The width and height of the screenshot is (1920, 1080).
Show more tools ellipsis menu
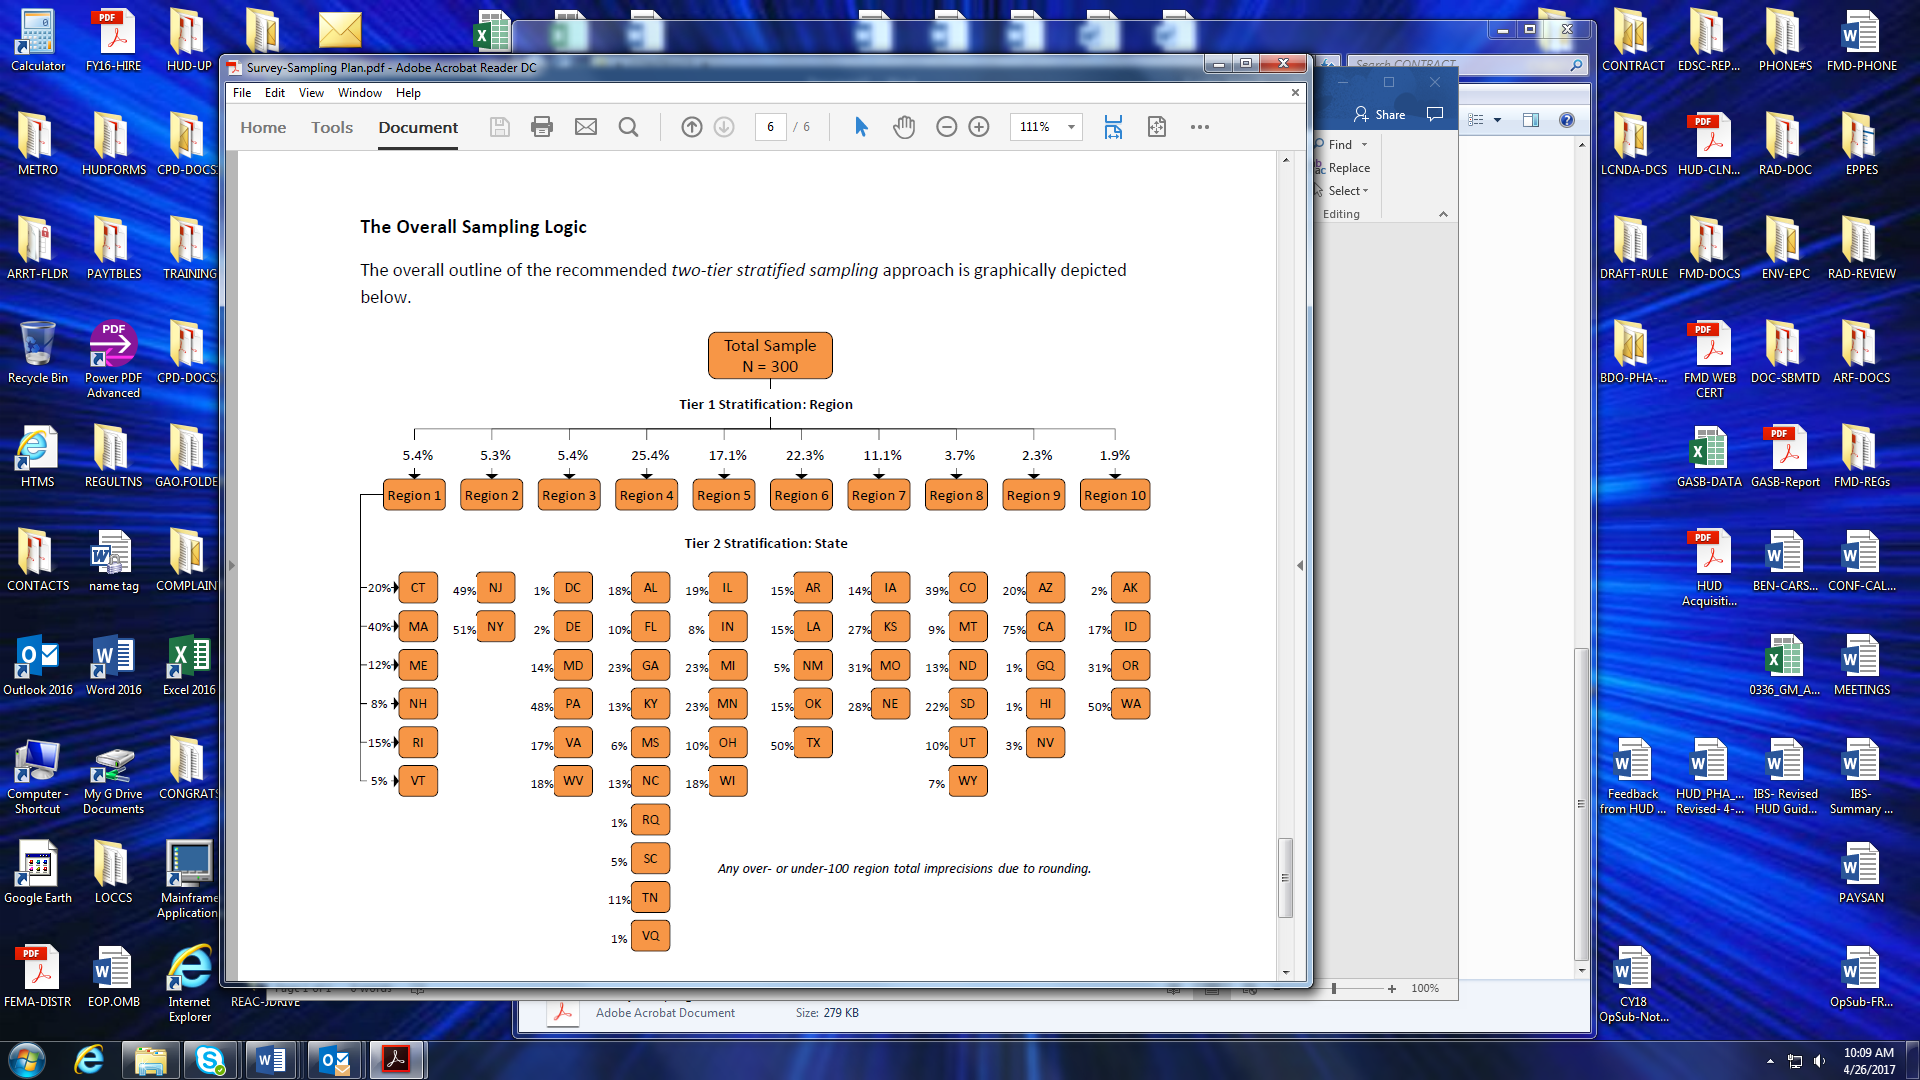[x=1200, y=127]
